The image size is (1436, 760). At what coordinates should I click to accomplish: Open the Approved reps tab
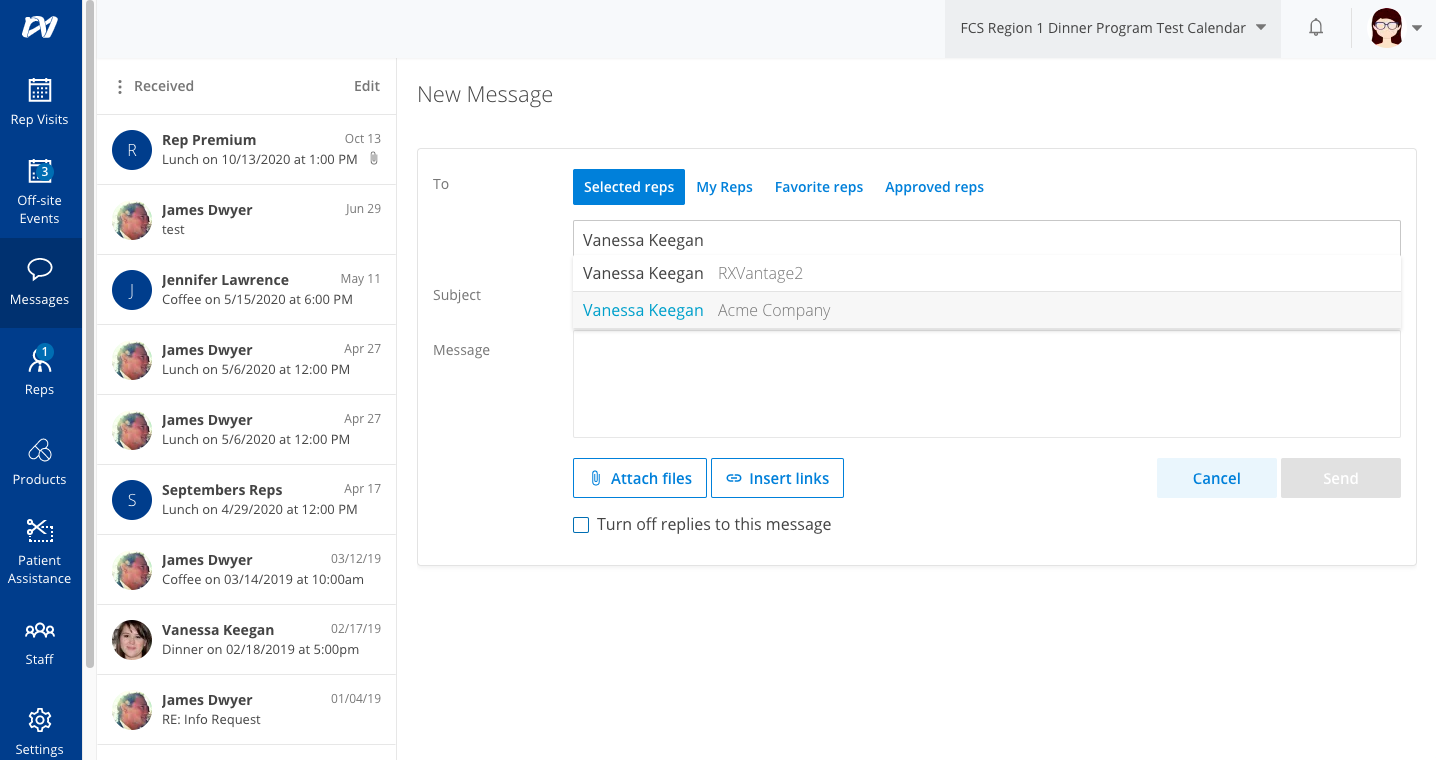(934, 187)
